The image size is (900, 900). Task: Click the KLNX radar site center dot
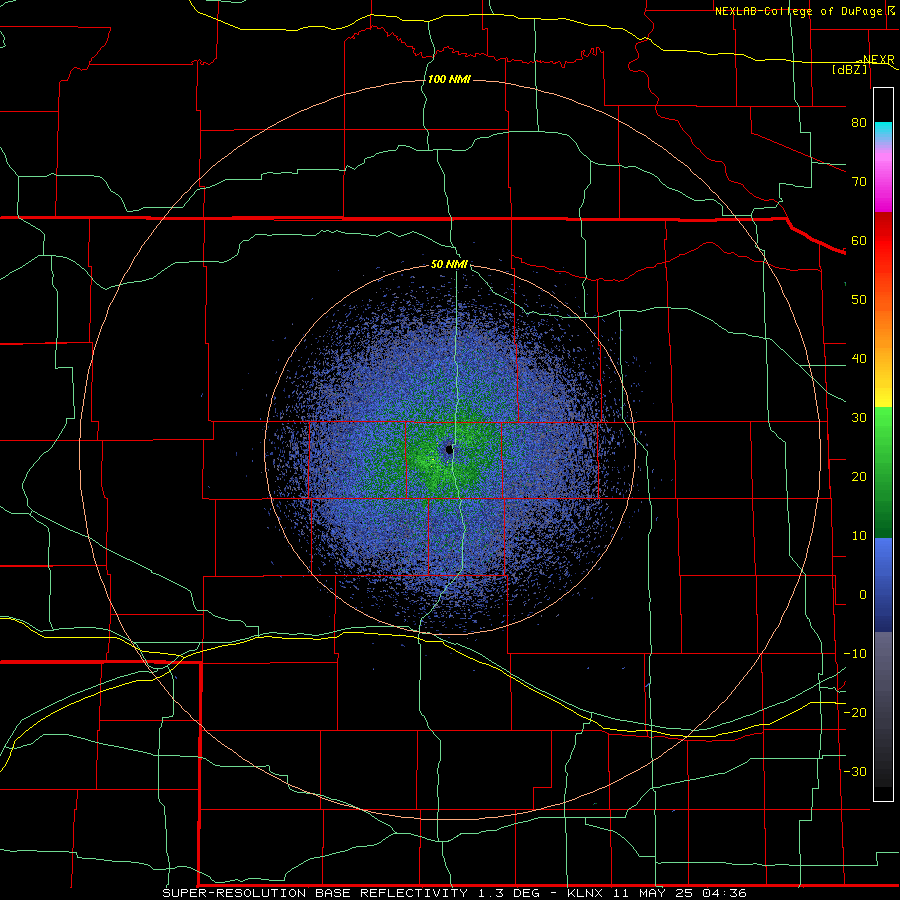click(x=449, y=449)
